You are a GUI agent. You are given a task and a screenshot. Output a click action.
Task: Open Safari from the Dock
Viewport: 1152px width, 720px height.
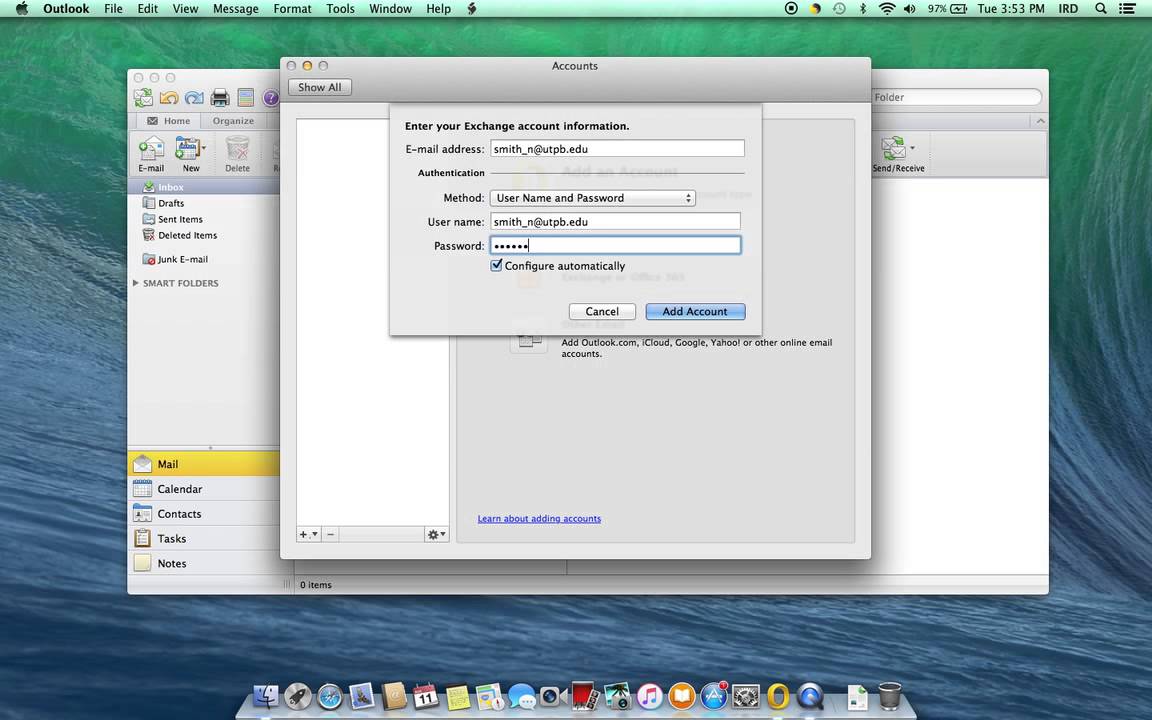click(330, 696)
